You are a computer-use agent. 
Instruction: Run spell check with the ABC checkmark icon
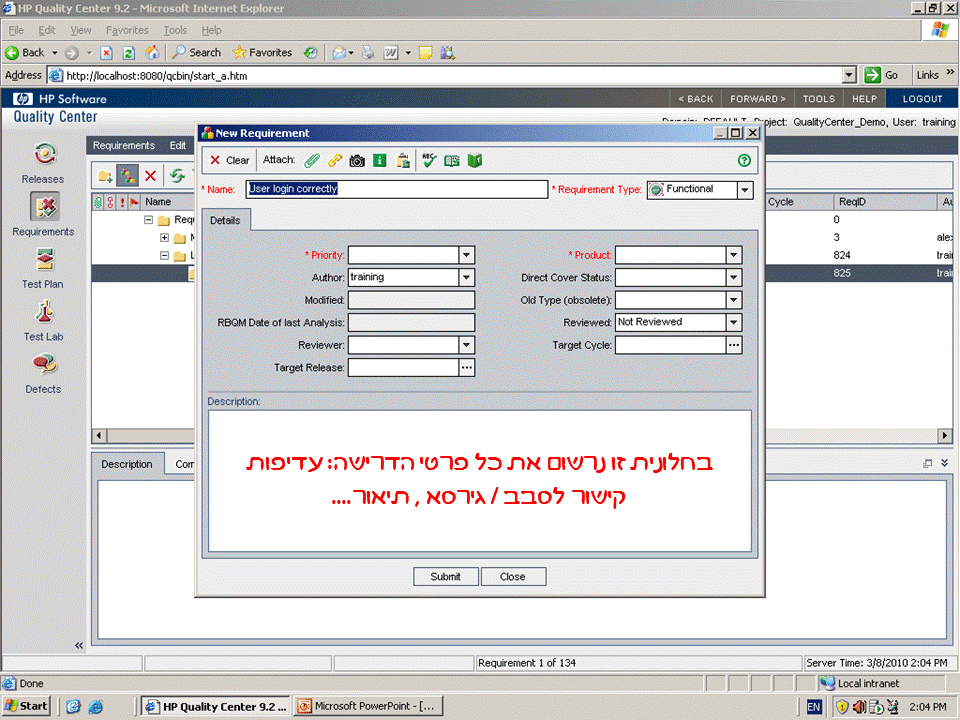pyautogui.click(x=429, y=160)
